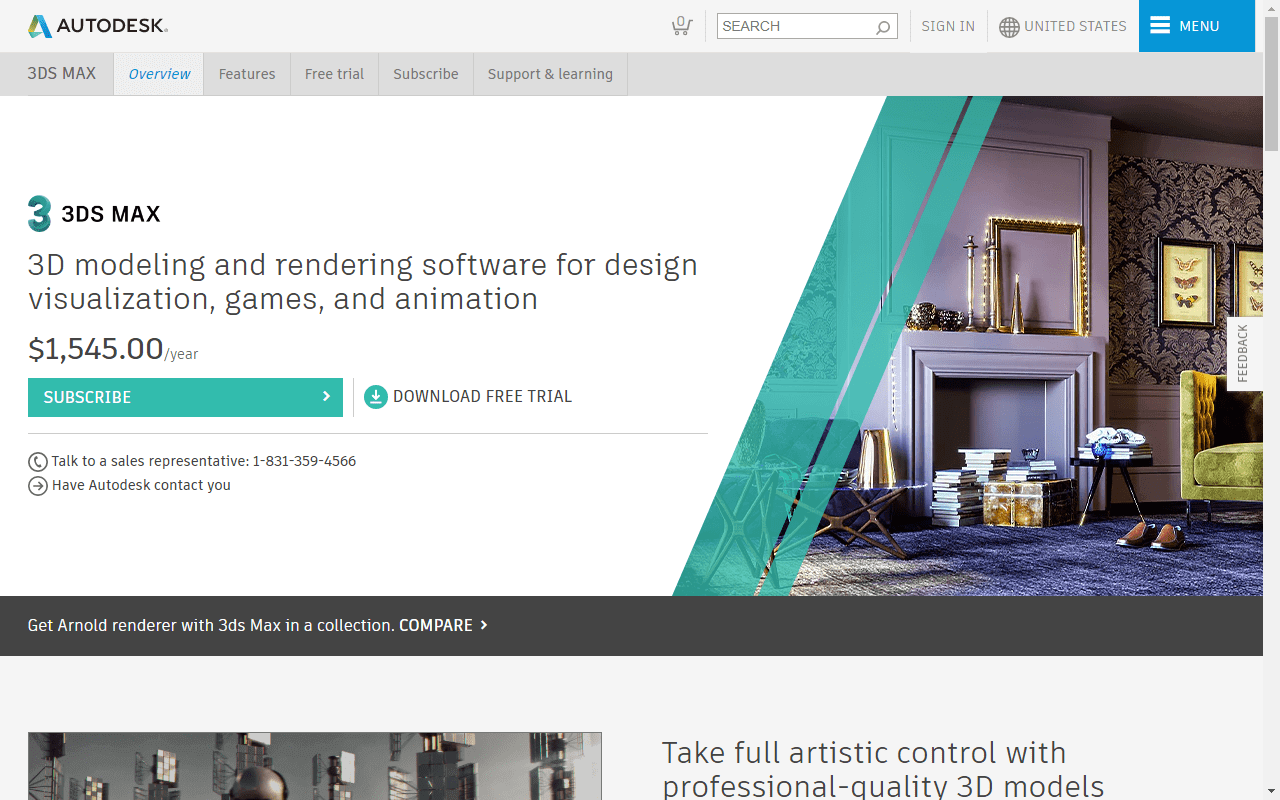Click the arrow icon by Have Autodesk contact you
The width and height of the screenshot is (1280, 800).
pos(38,486)
